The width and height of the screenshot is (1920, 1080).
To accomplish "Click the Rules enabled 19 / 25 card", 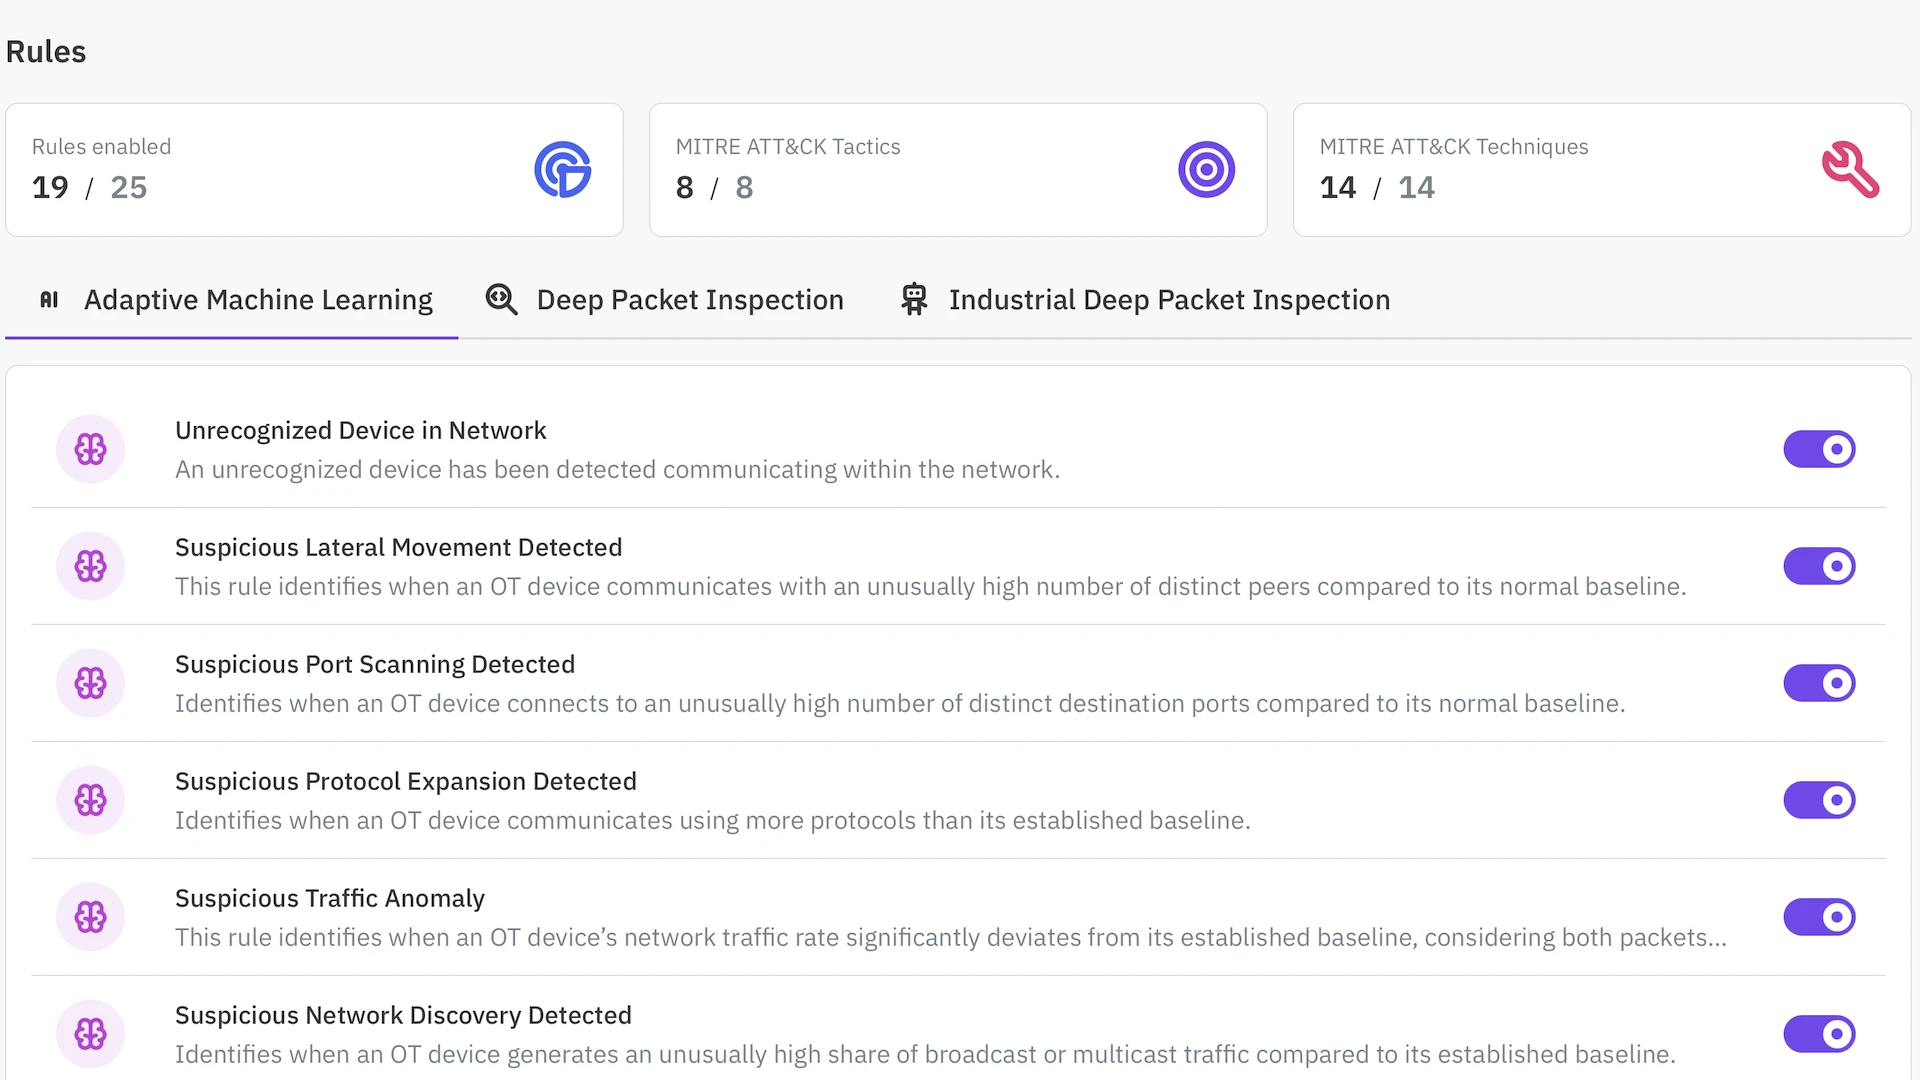I will pos(314,170).
